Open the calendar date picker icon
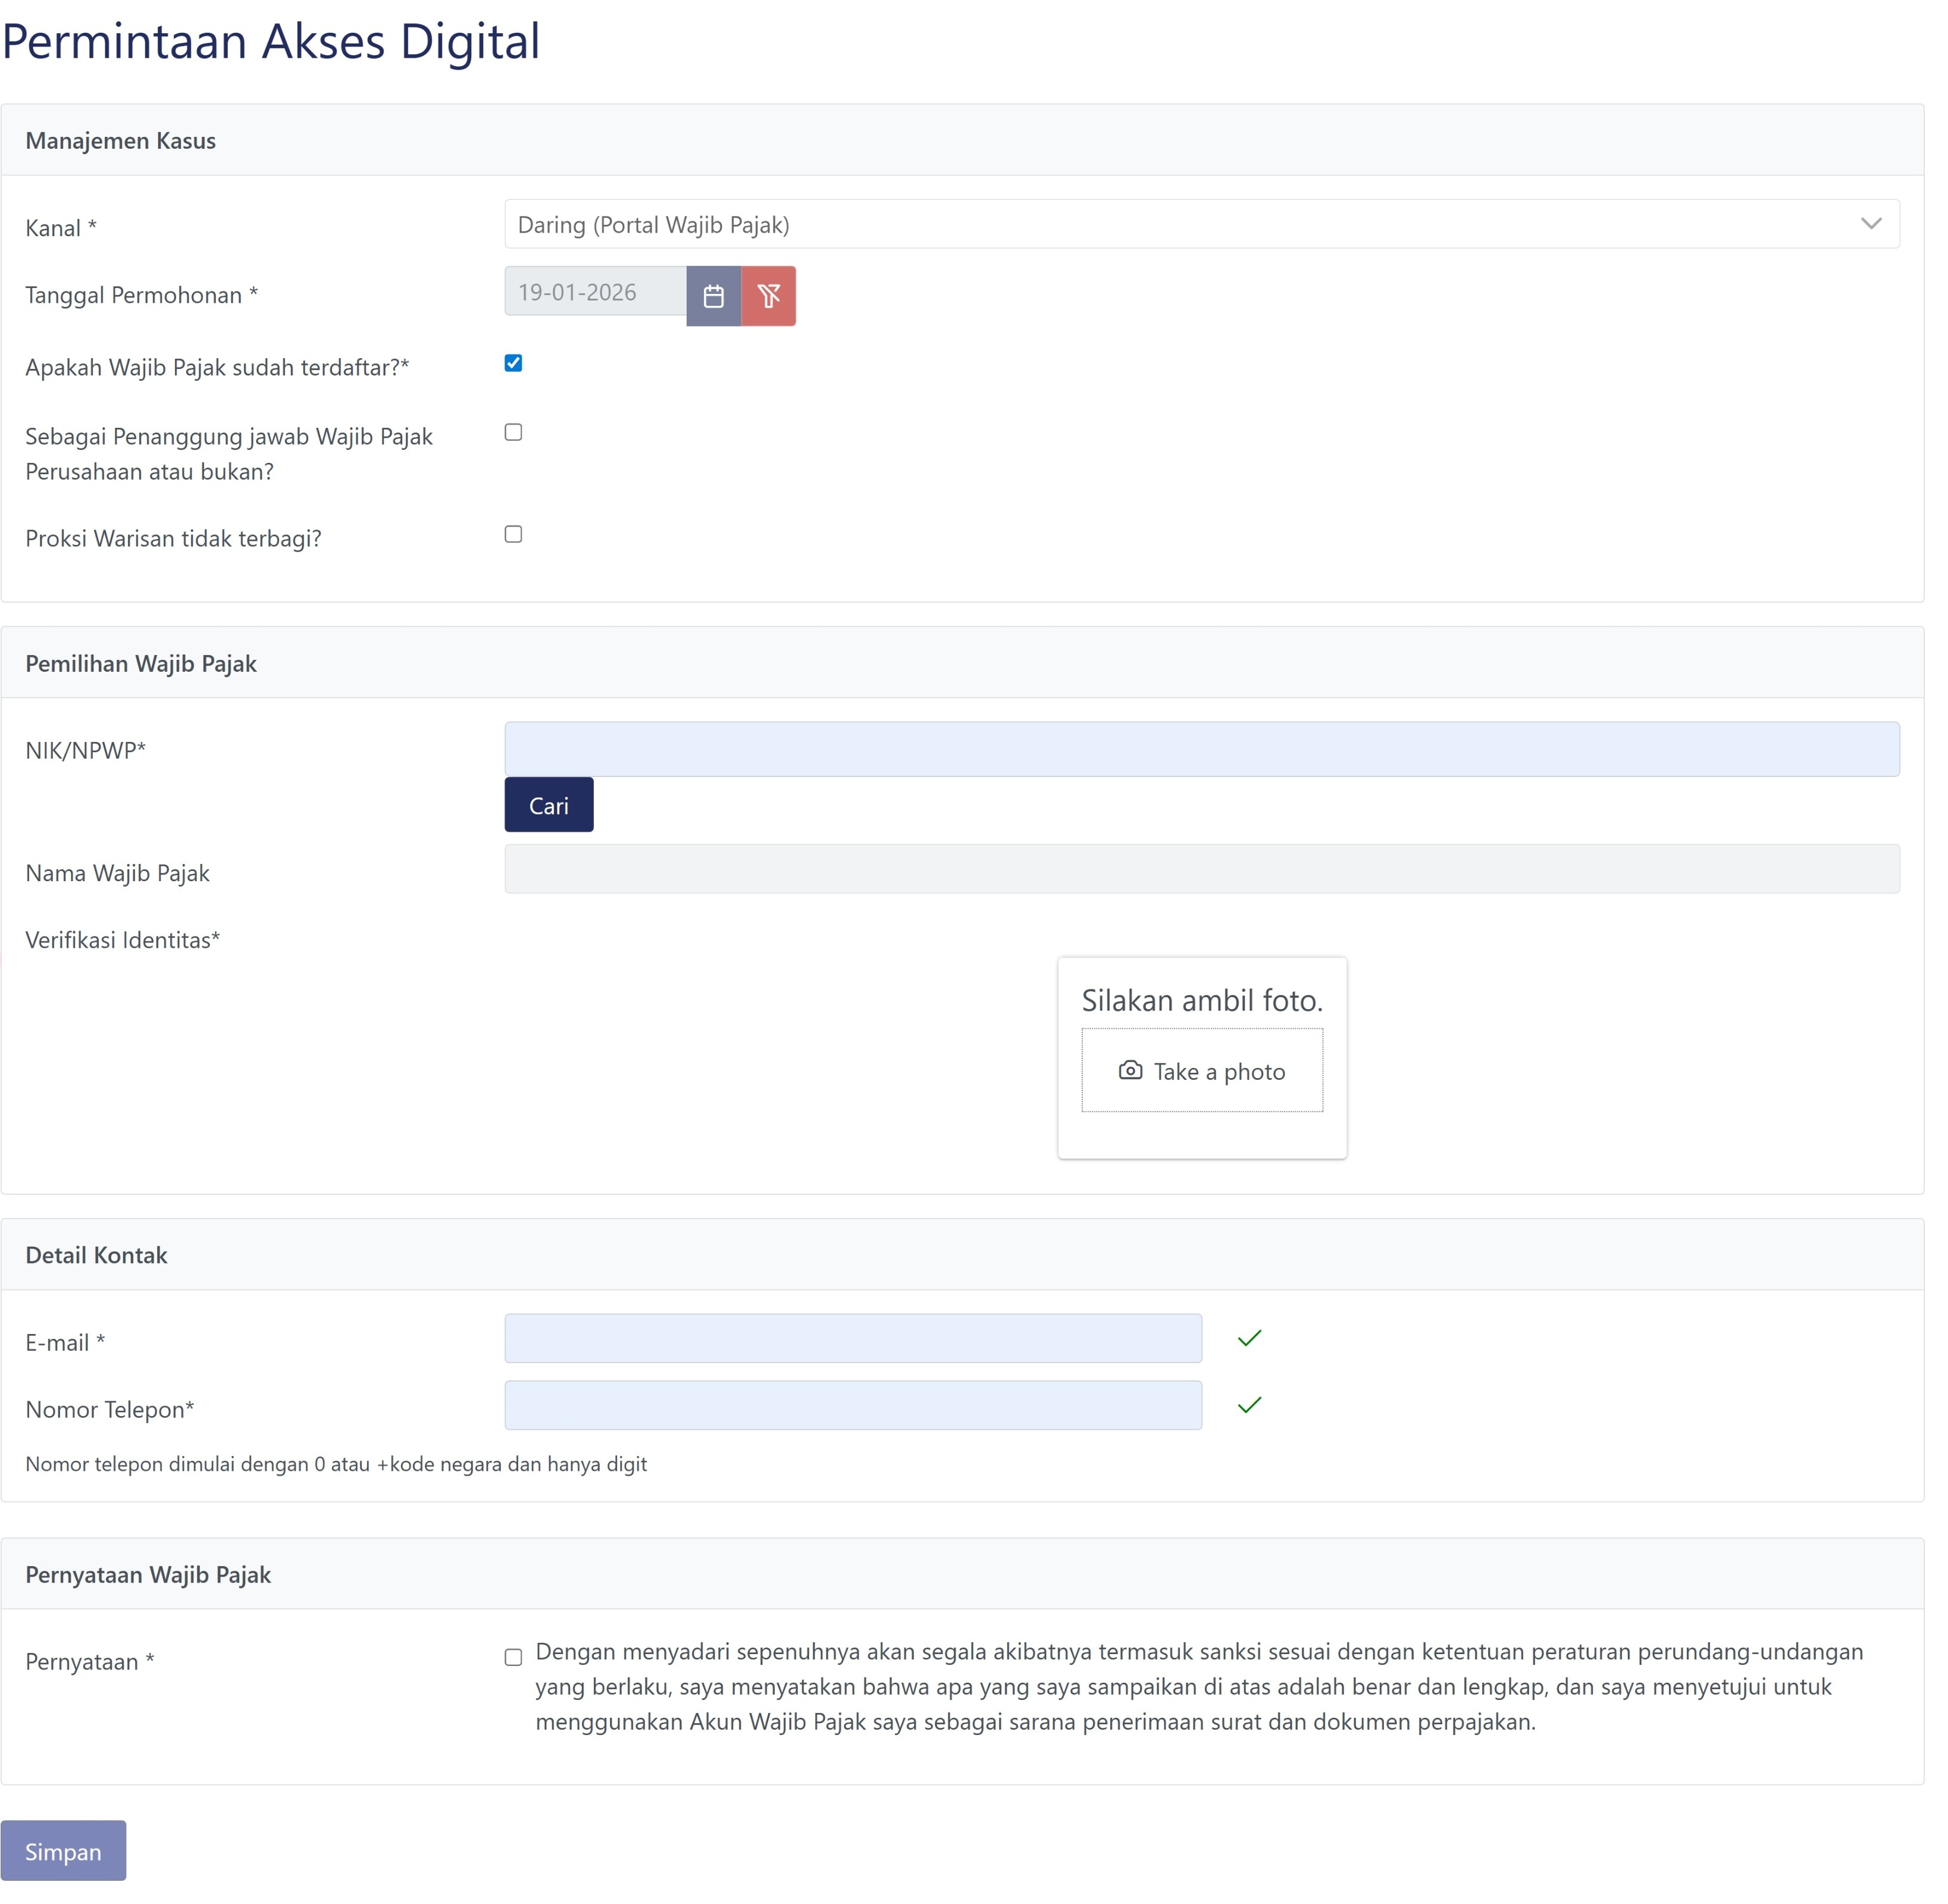This screenshot has height=1904, width=1948. point(713,296)
